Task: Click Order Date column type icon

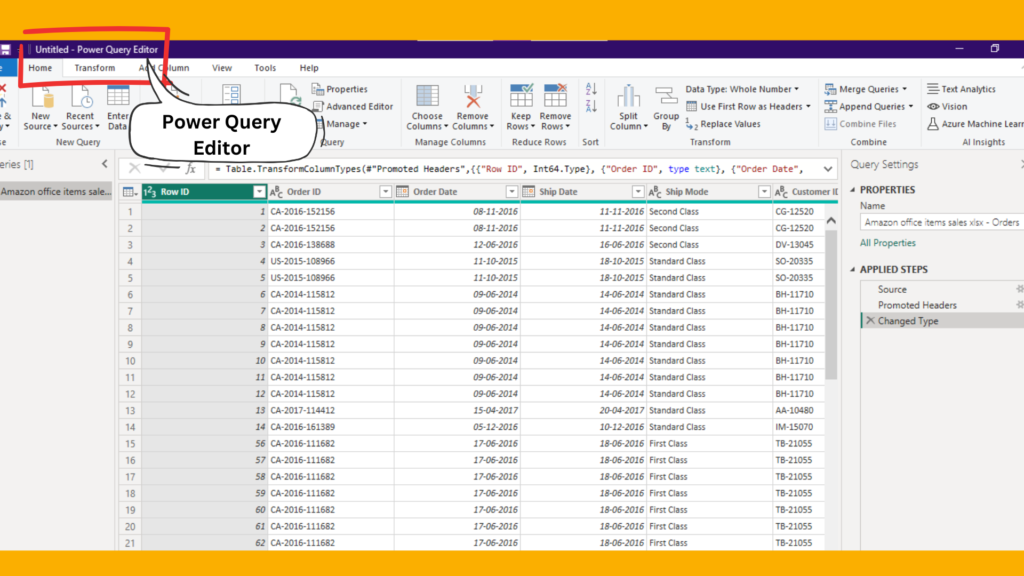Action: (x=402, y=192)
